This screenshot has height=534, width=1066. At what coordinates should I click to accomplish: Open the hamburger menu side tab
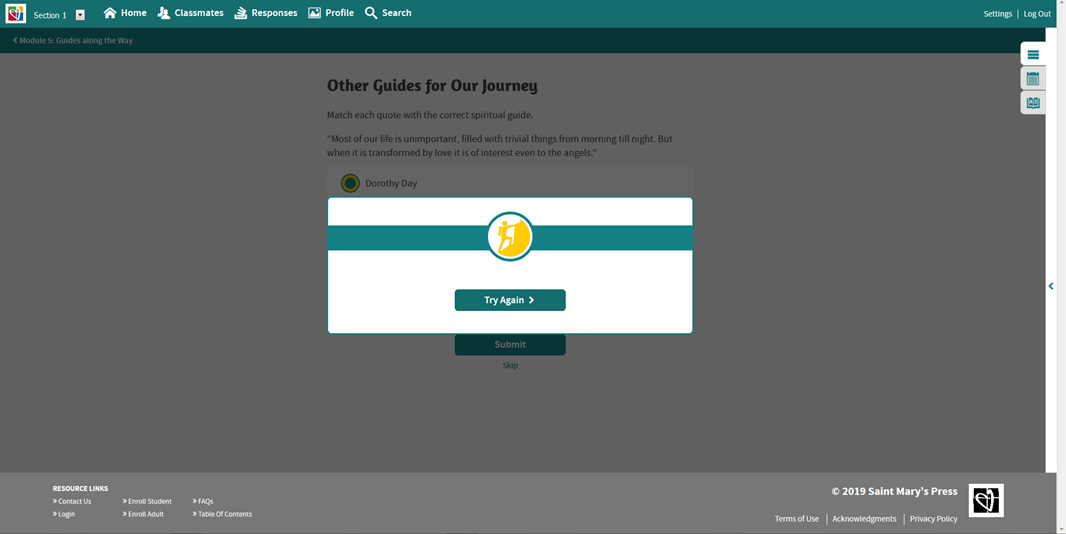[x=1033, y=54]
